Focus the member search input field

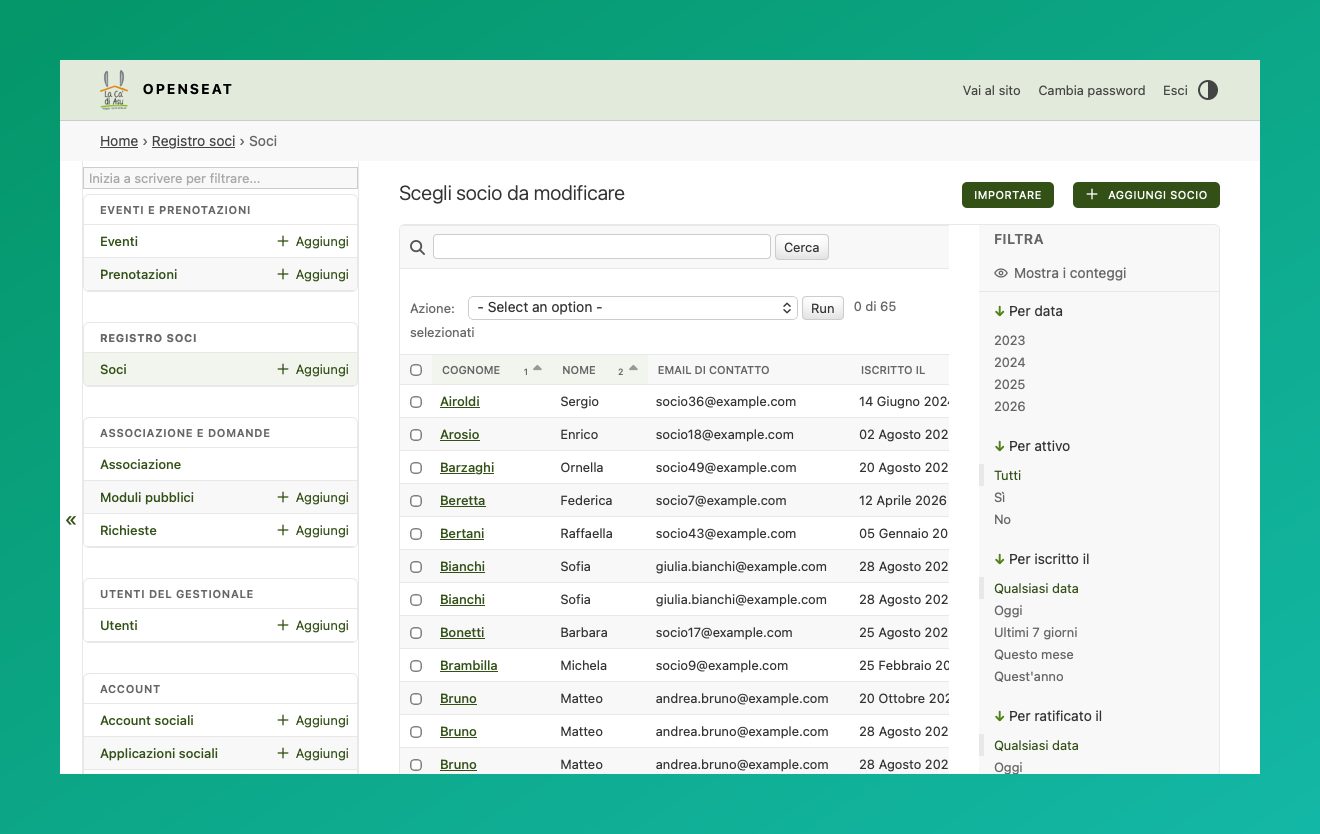602,247
